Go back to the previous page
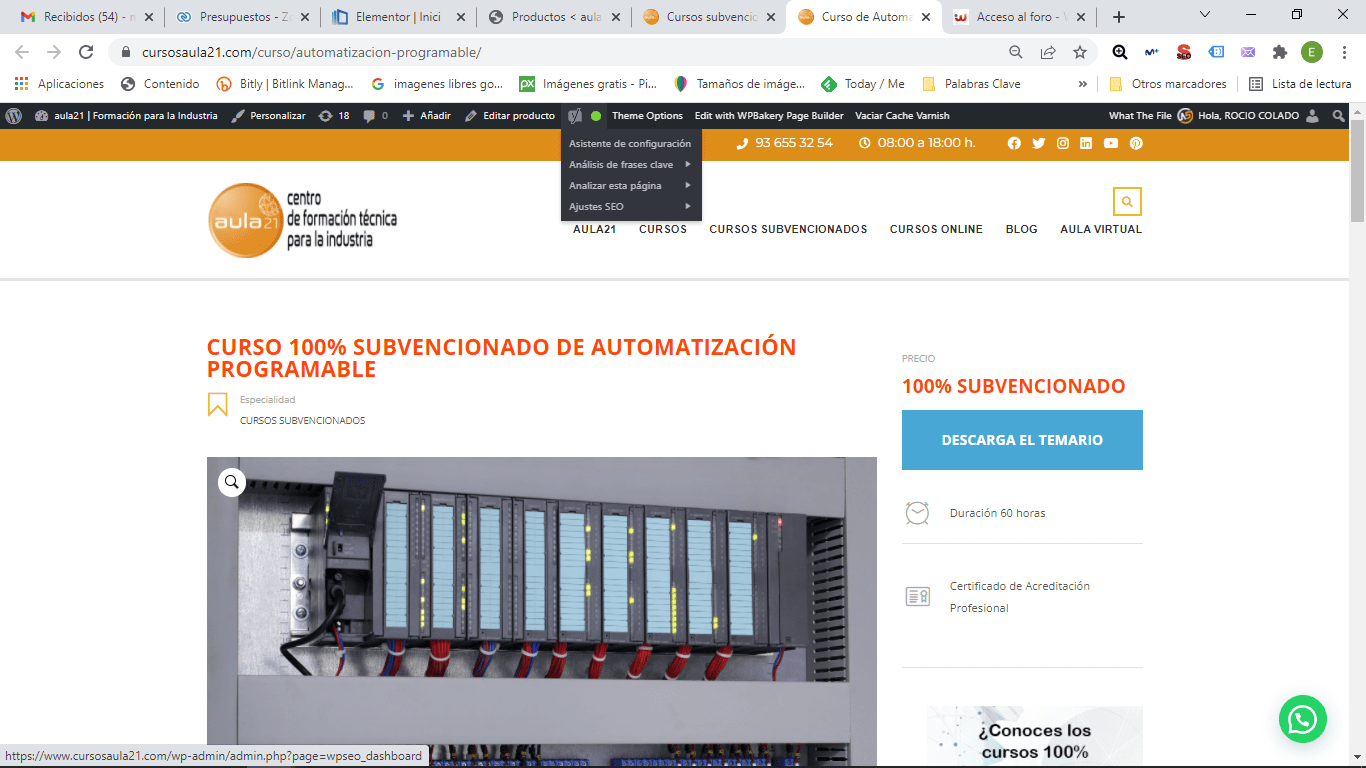This screenshot has height=768, width=1366. pyautogui.click(x=22, y=52)
